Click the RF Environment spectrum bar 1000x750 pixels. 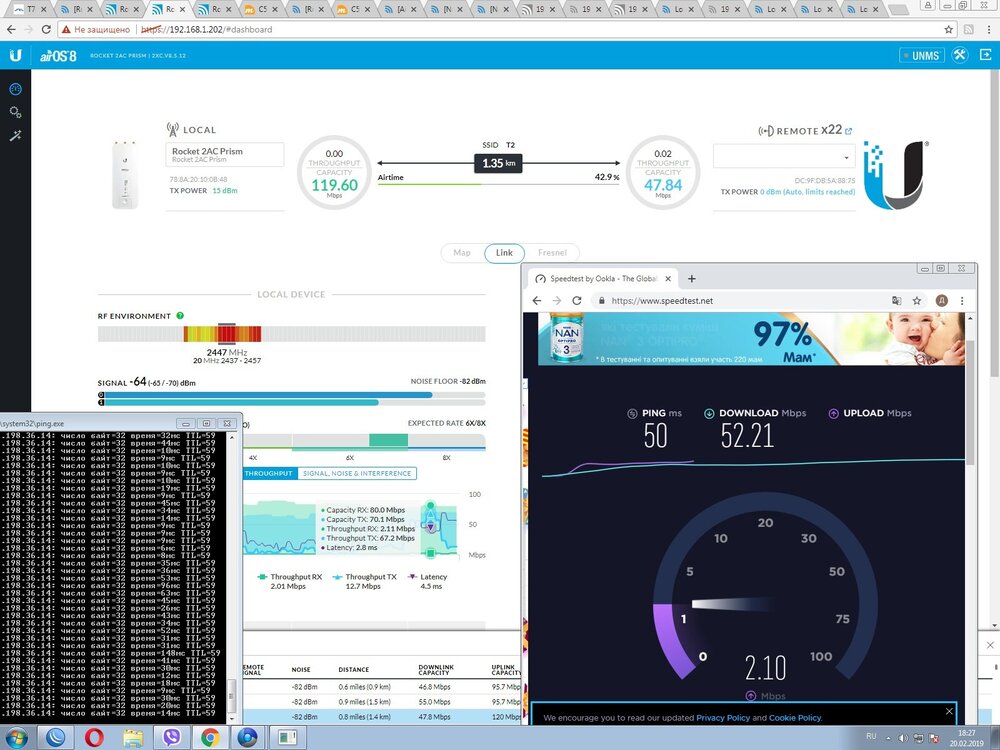click(180, 334)
